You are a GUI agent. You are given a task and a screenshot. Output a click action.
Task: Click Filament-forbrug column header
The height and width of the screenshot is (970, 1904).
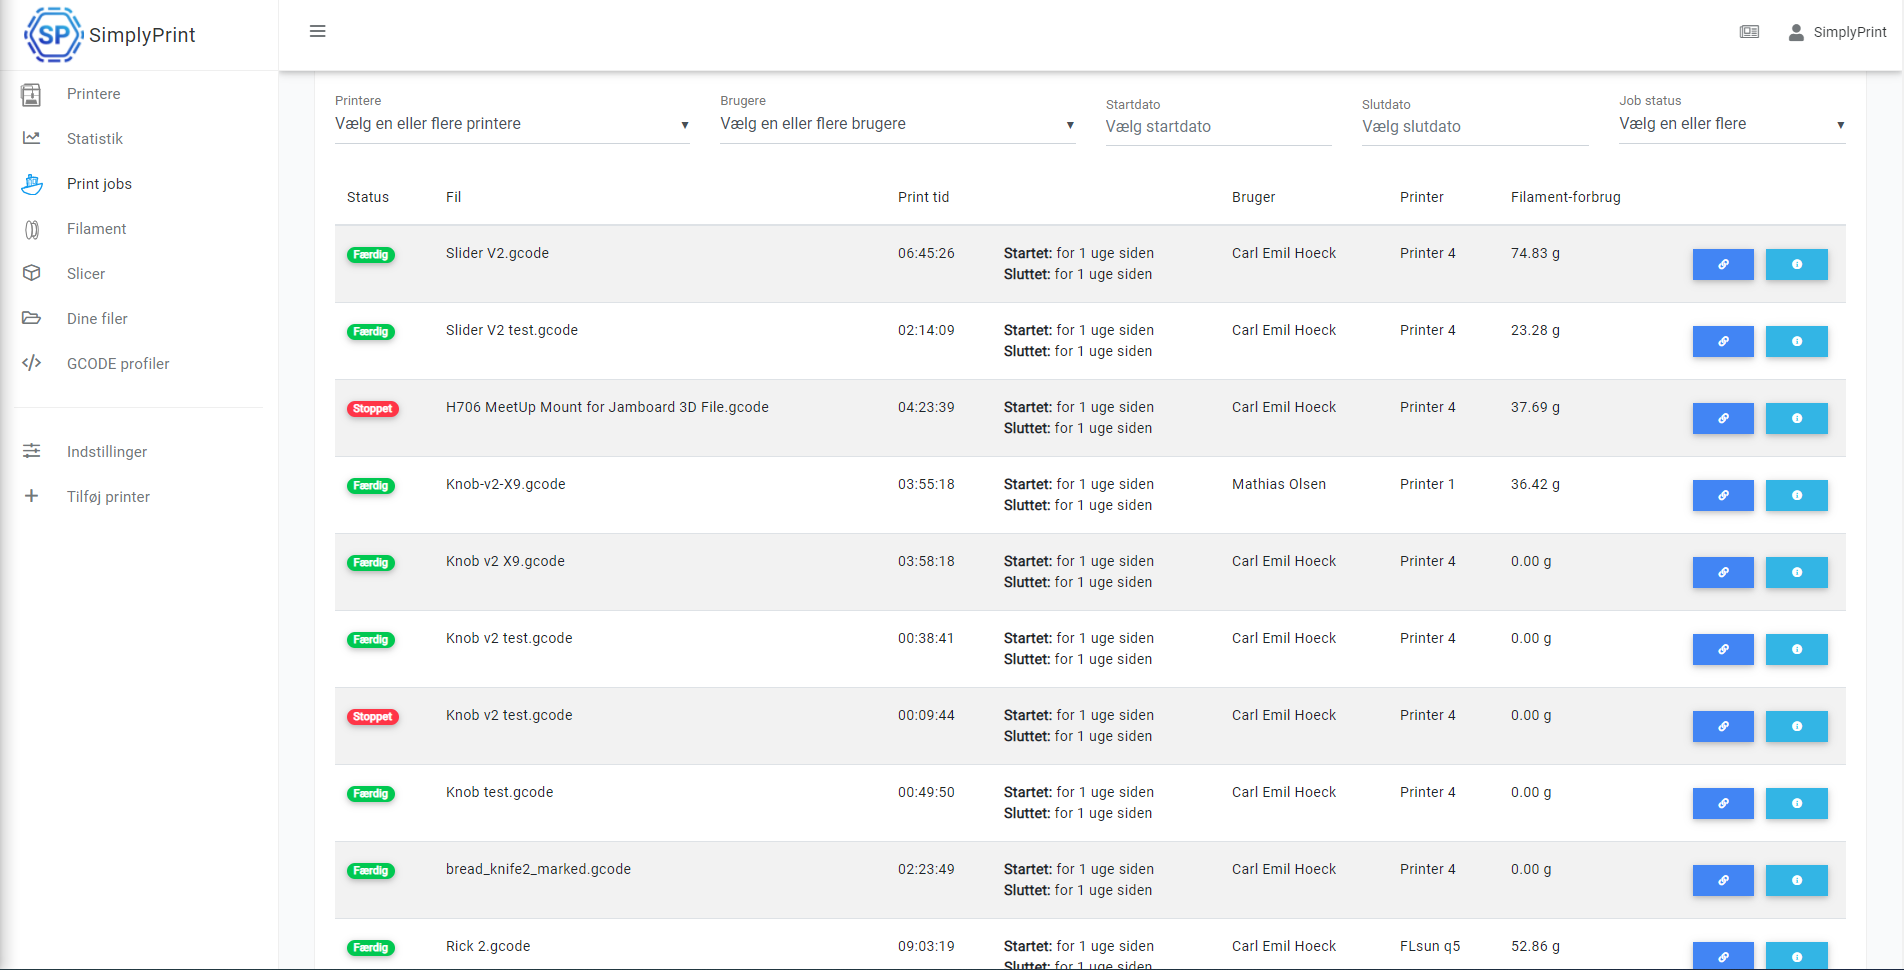coord(1565,197)
